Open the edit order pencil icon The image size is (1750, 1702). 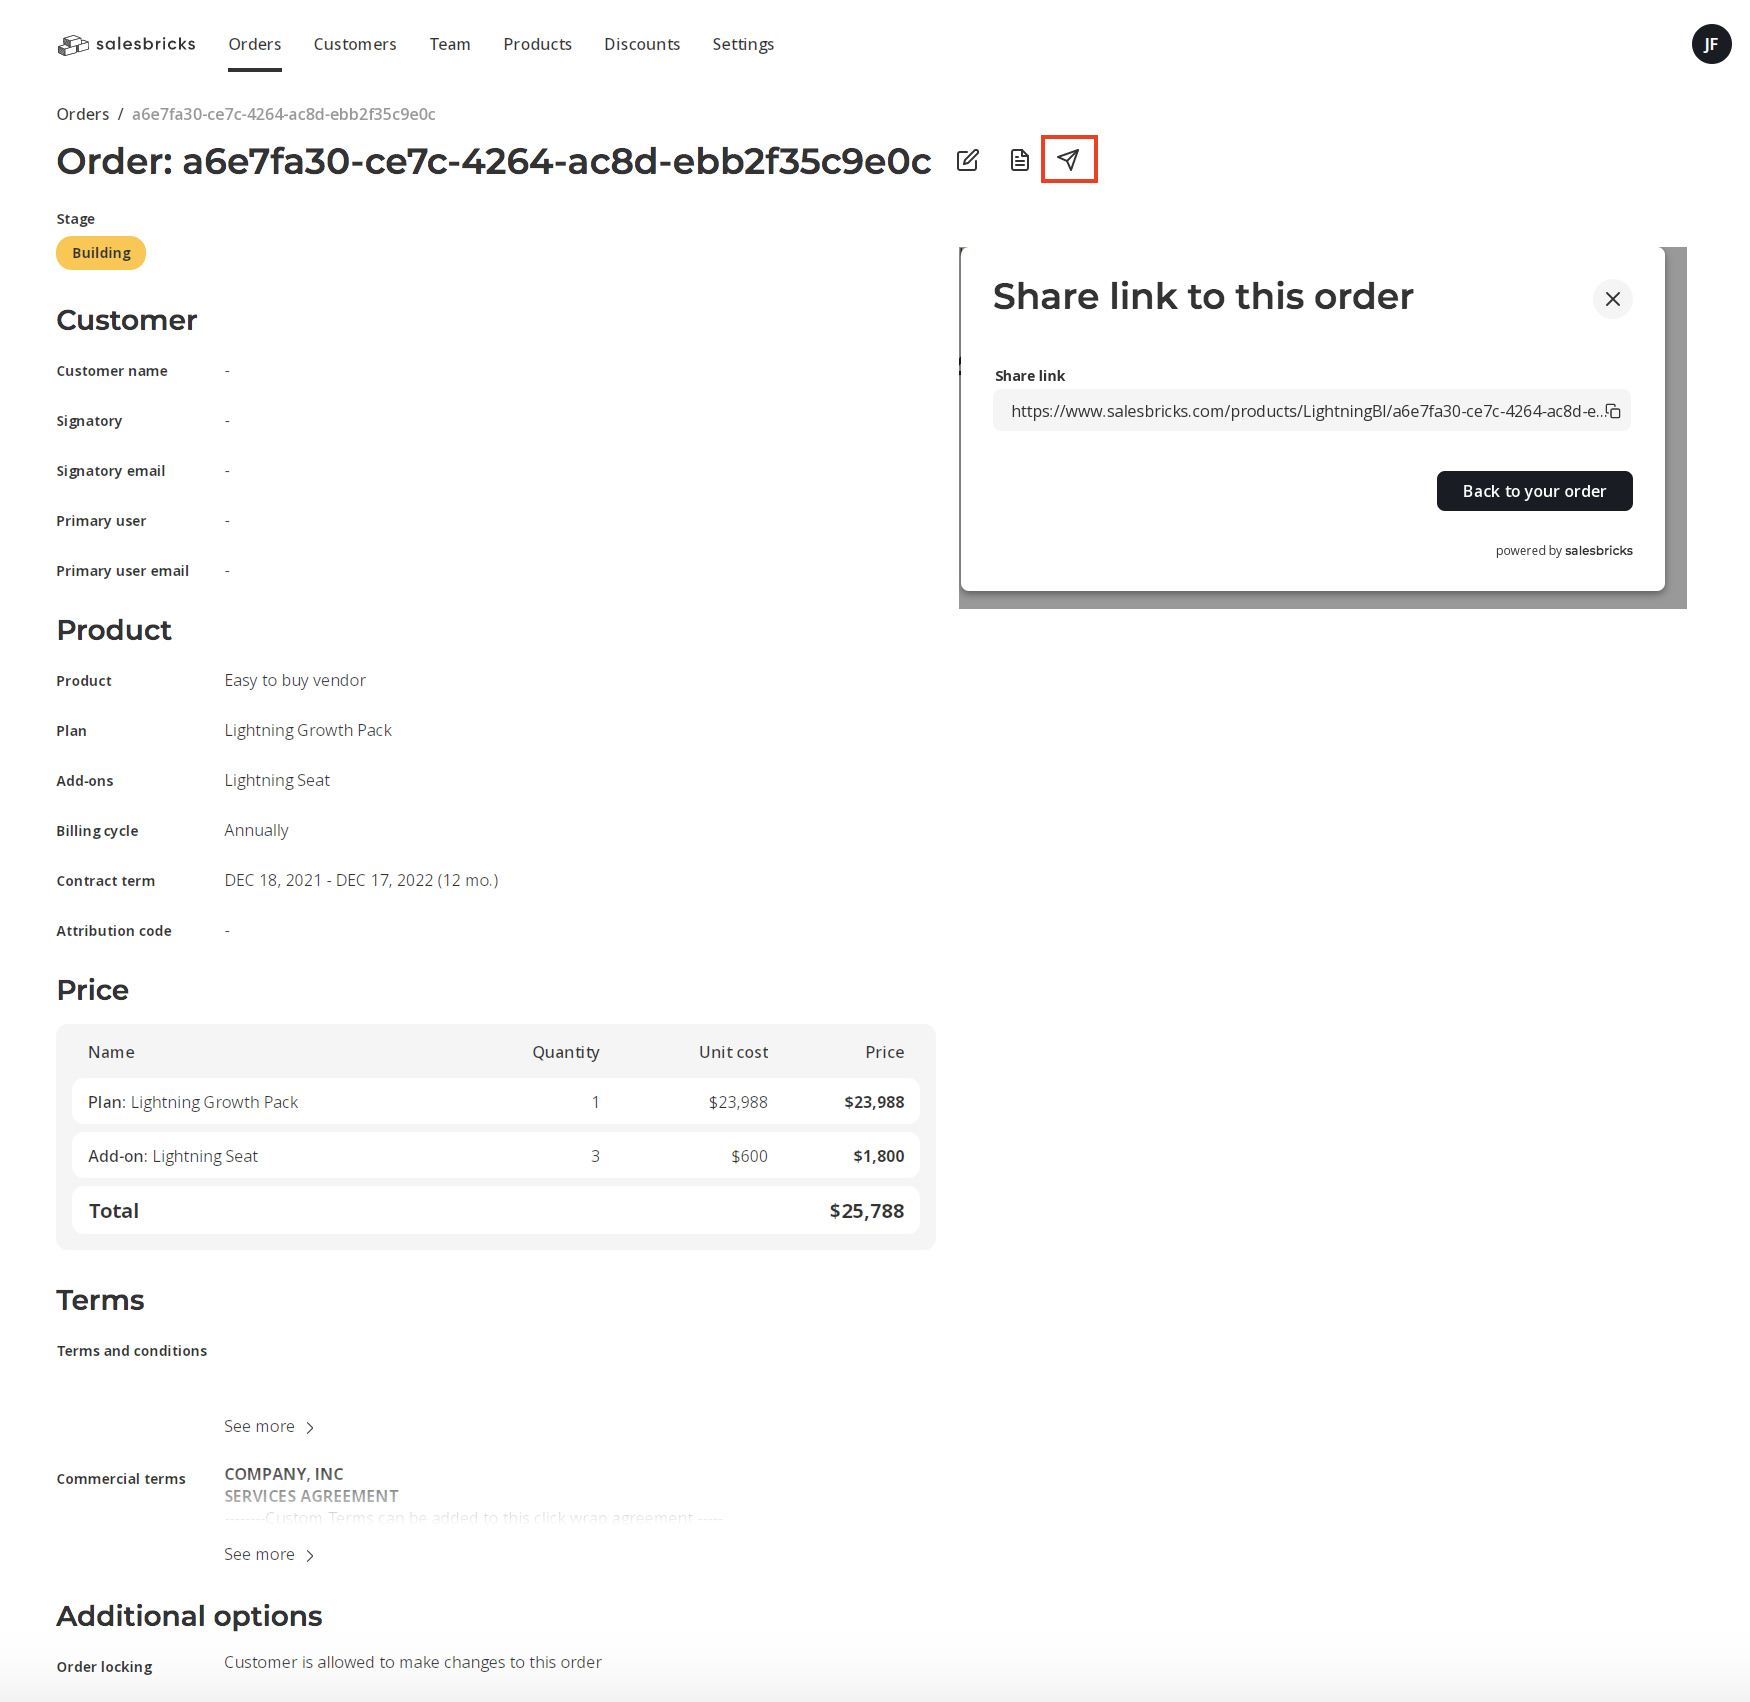point(967,160)
